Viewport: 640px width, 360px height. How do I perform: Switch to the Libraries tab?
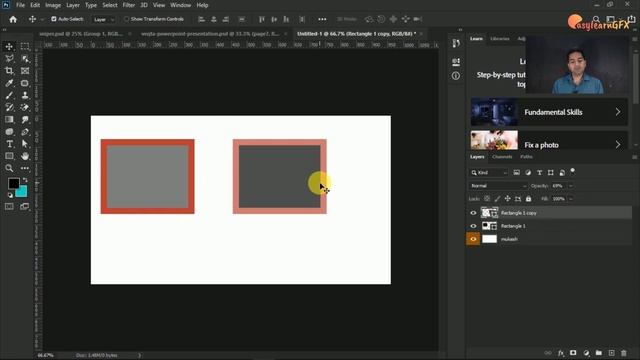[x=500, y=39]
